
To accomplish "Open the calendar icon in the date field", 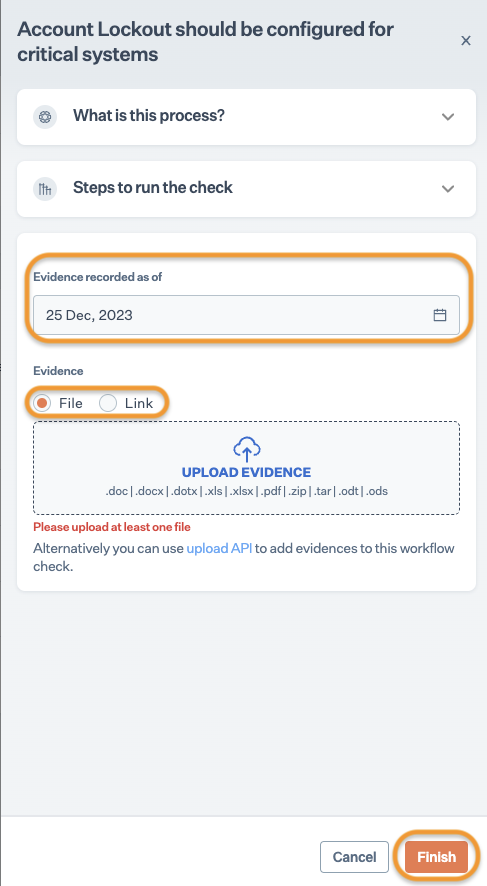I will coord(440,315).
